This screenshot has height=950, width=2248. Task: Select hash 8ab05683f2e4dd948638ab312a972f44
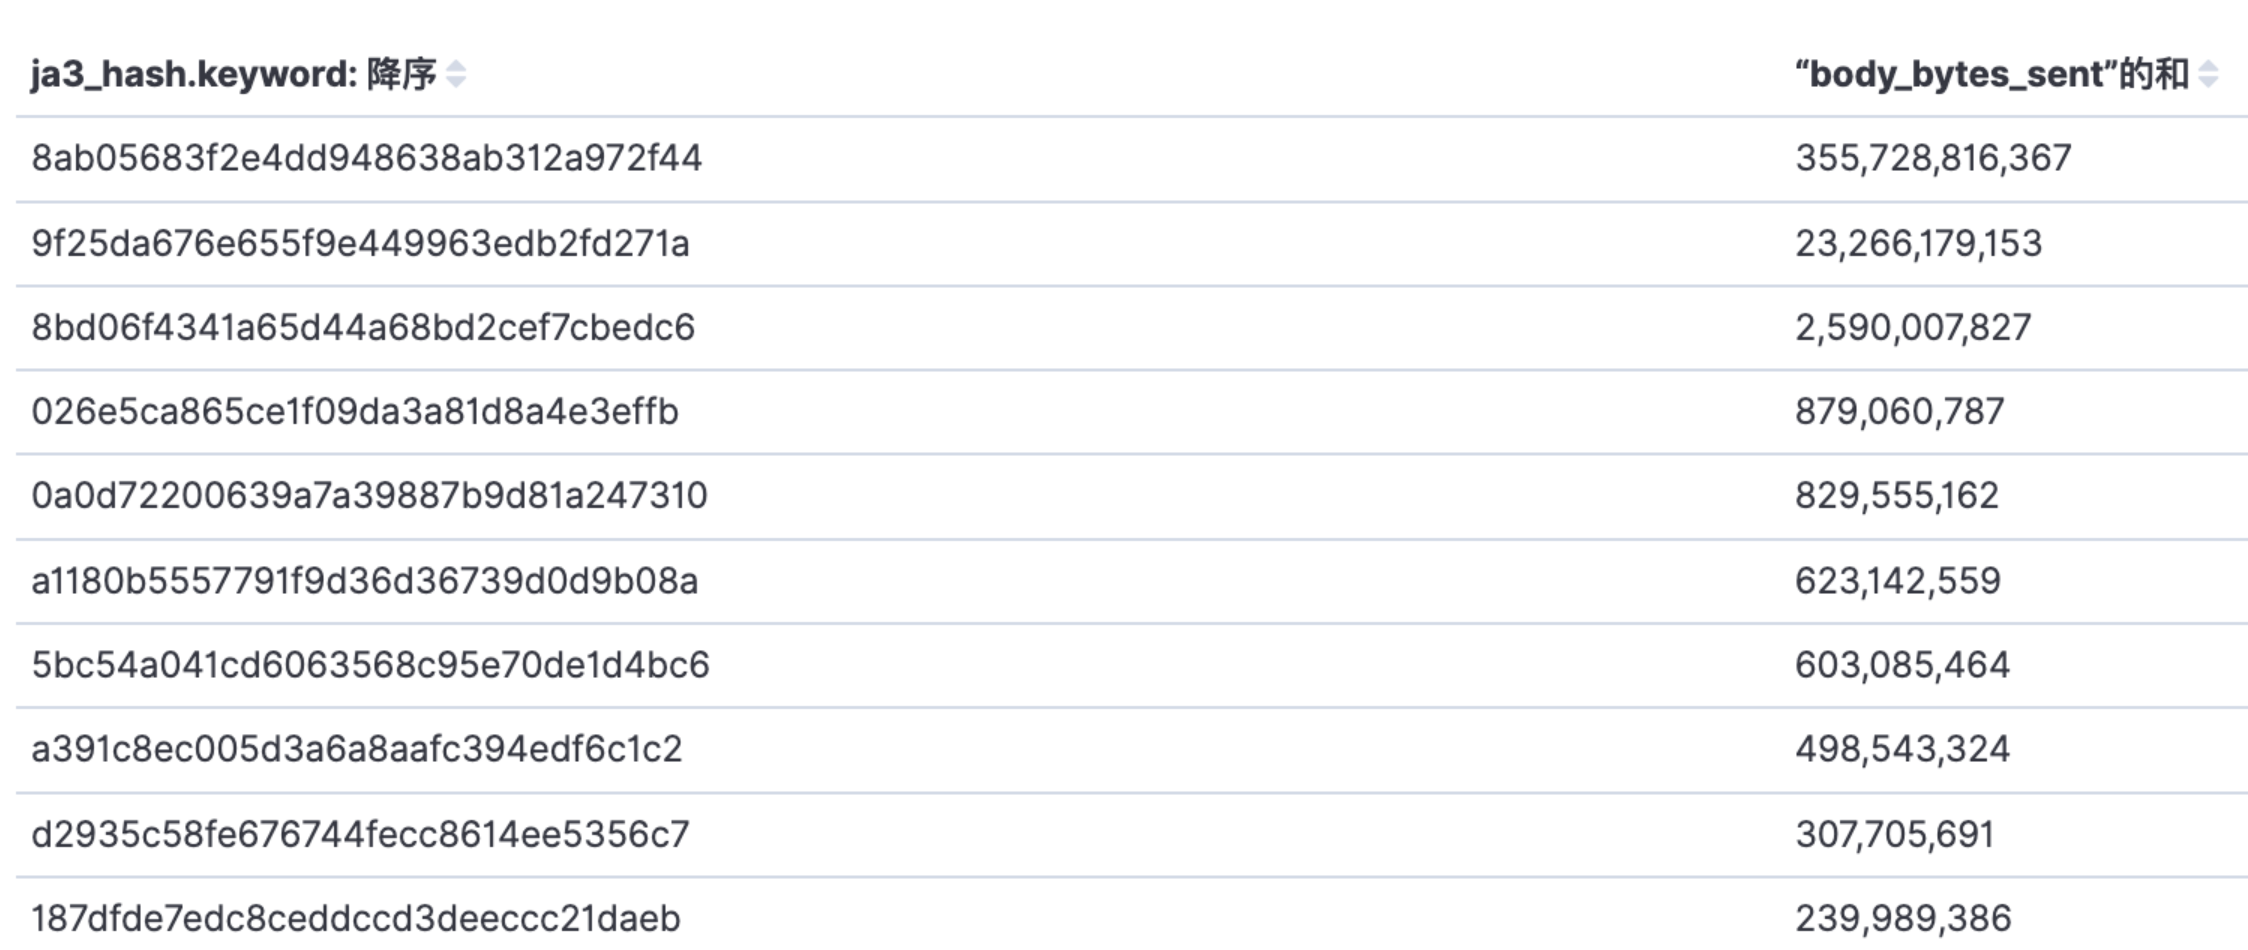[366, 158]
